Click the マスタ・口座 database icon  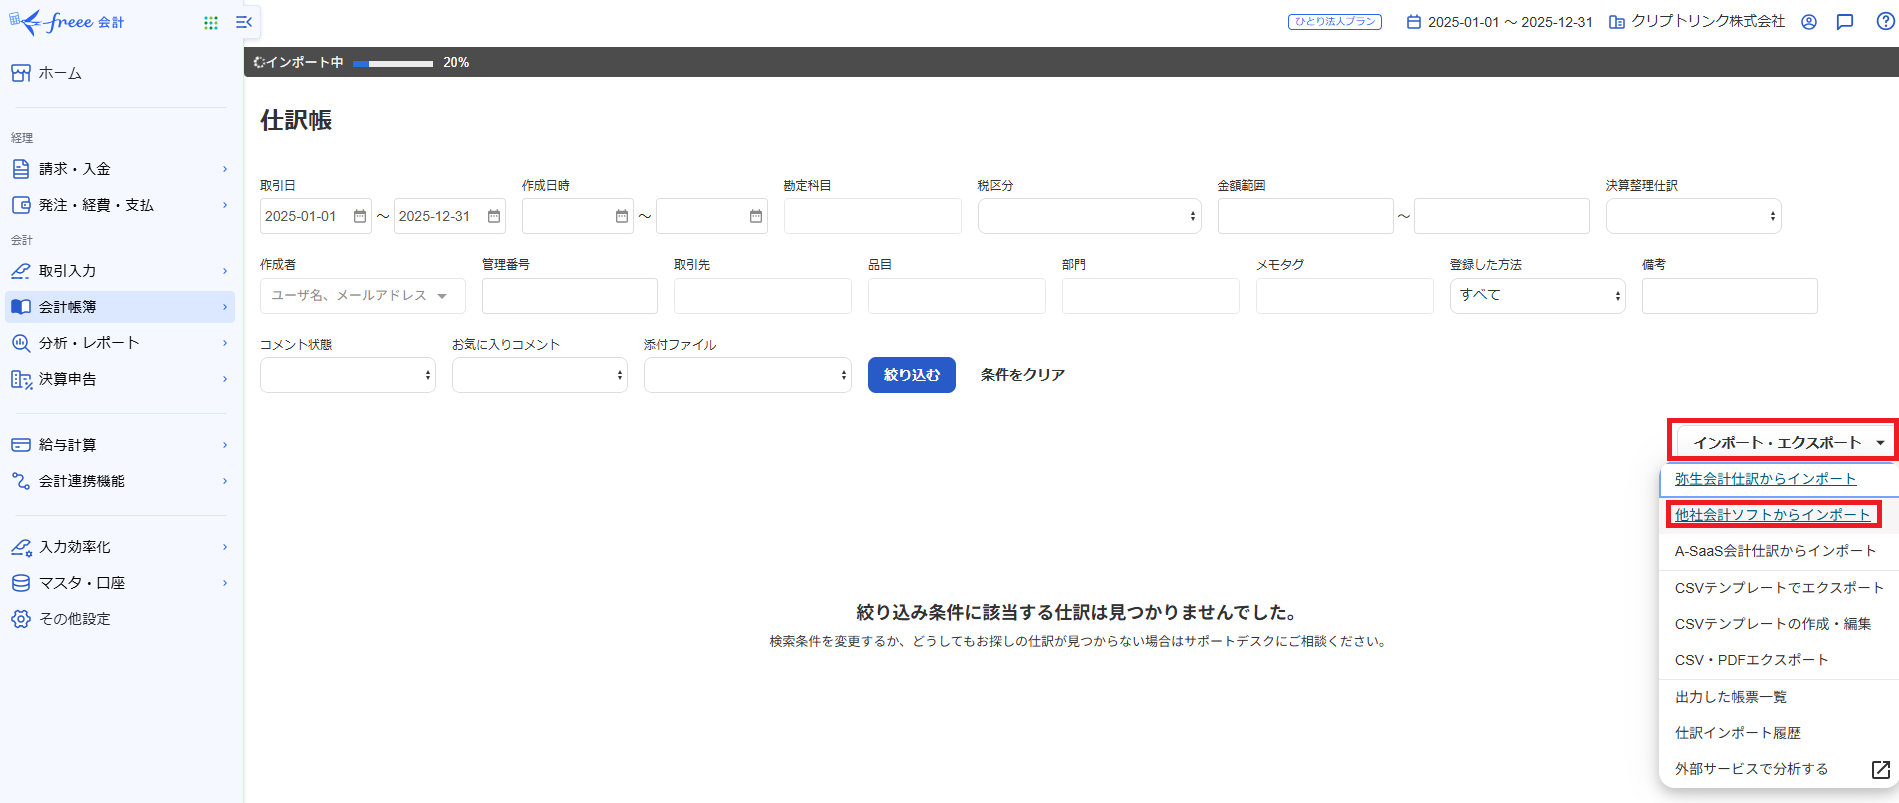(21, 583)
